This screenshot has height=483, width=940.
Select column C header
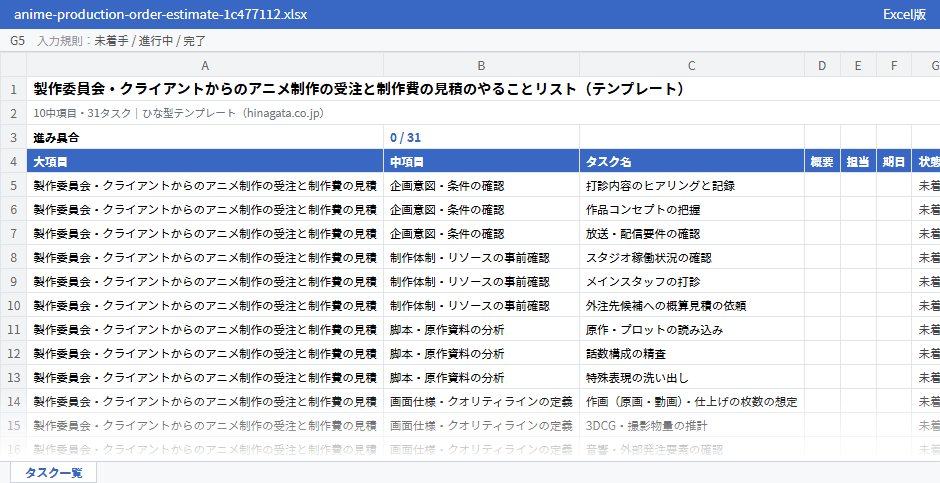pyautogui.click(x=692, y=65)
